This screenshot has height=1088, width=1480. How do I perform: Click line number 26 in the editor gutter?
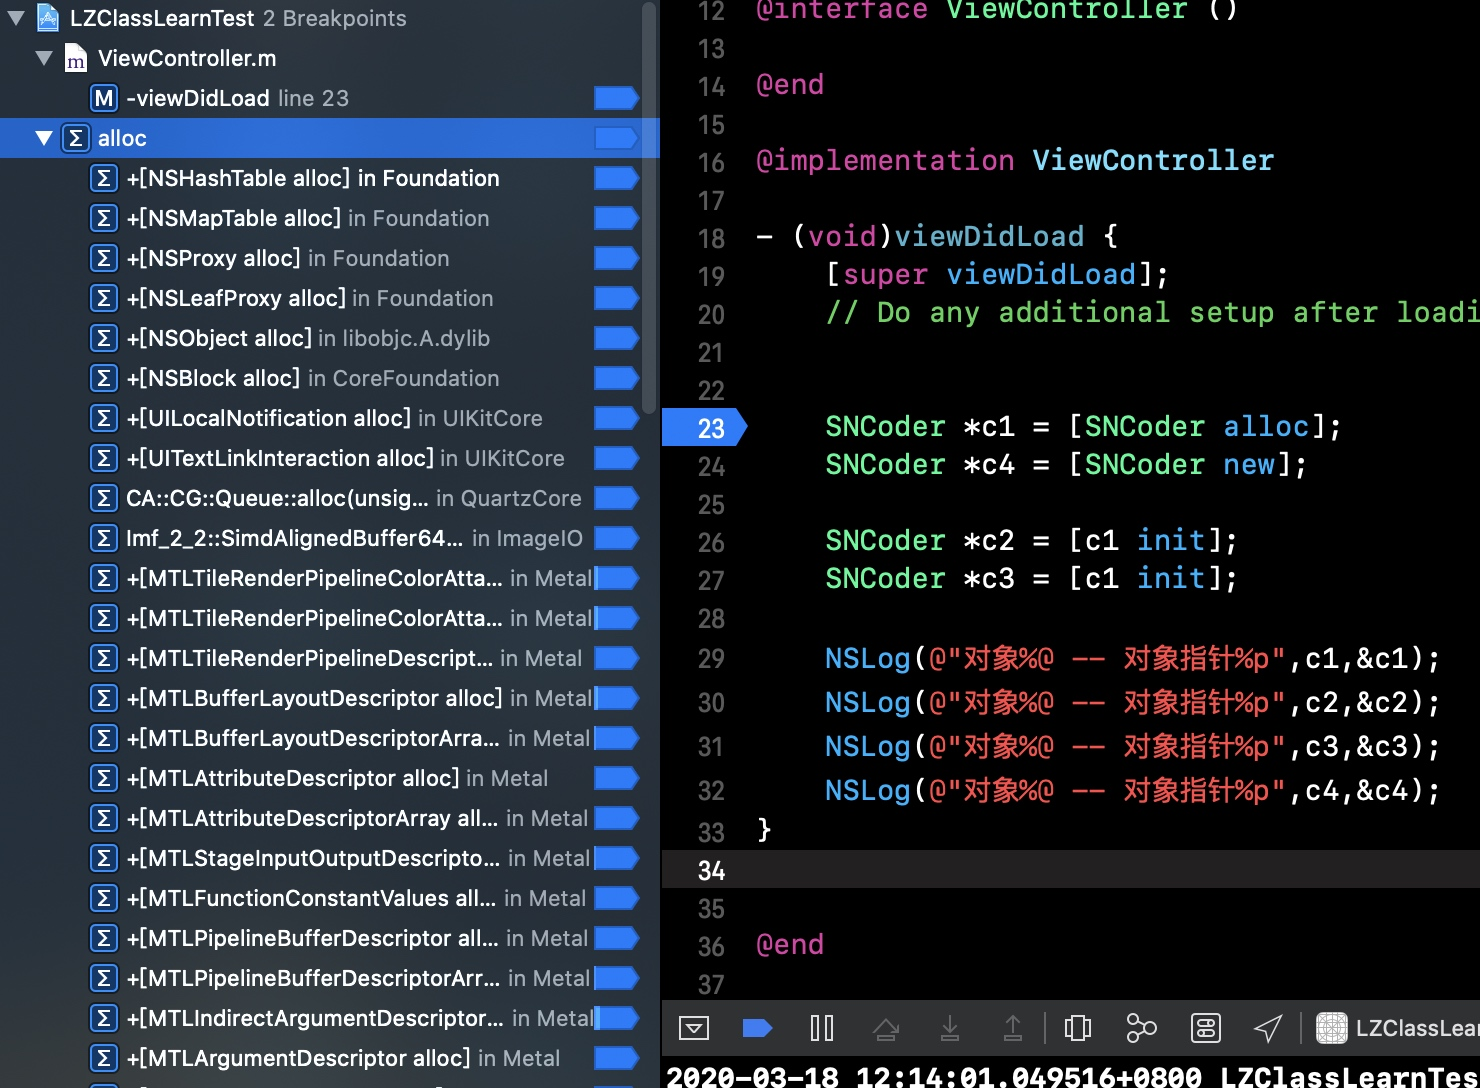(711, 543)
